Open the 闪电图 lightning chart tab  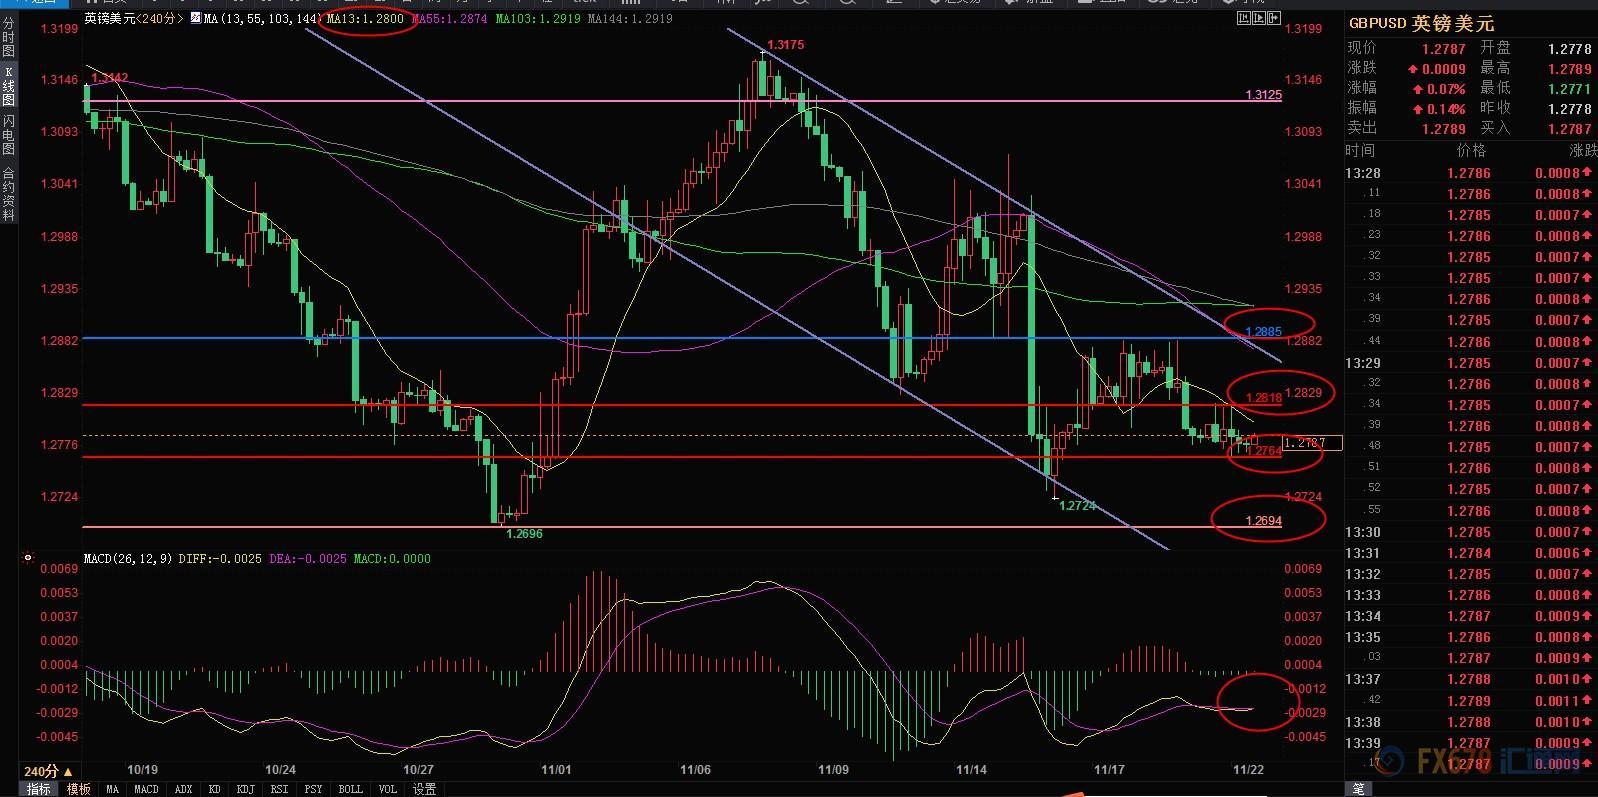pos(8,134)
